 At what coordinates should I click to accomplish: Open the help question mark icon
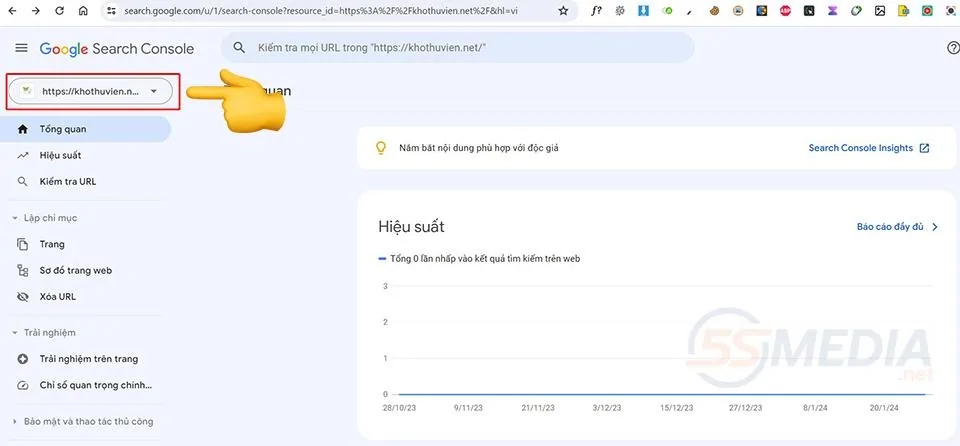click(x=953, y=48)
